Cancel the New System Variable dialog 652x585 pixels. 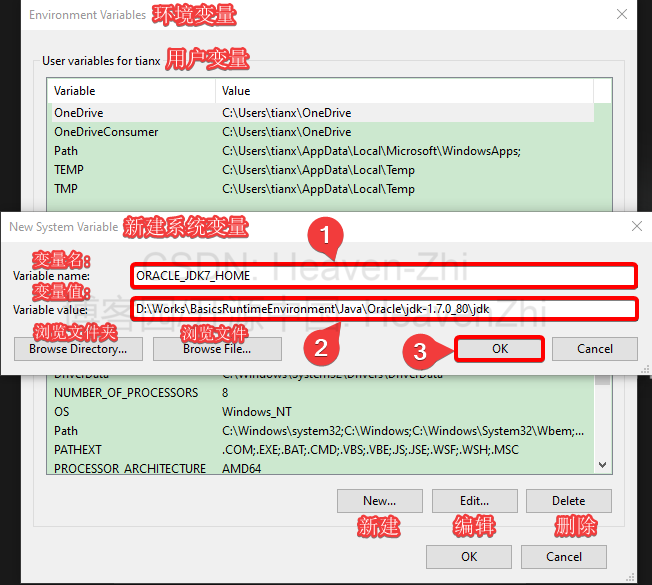[595, 349]
